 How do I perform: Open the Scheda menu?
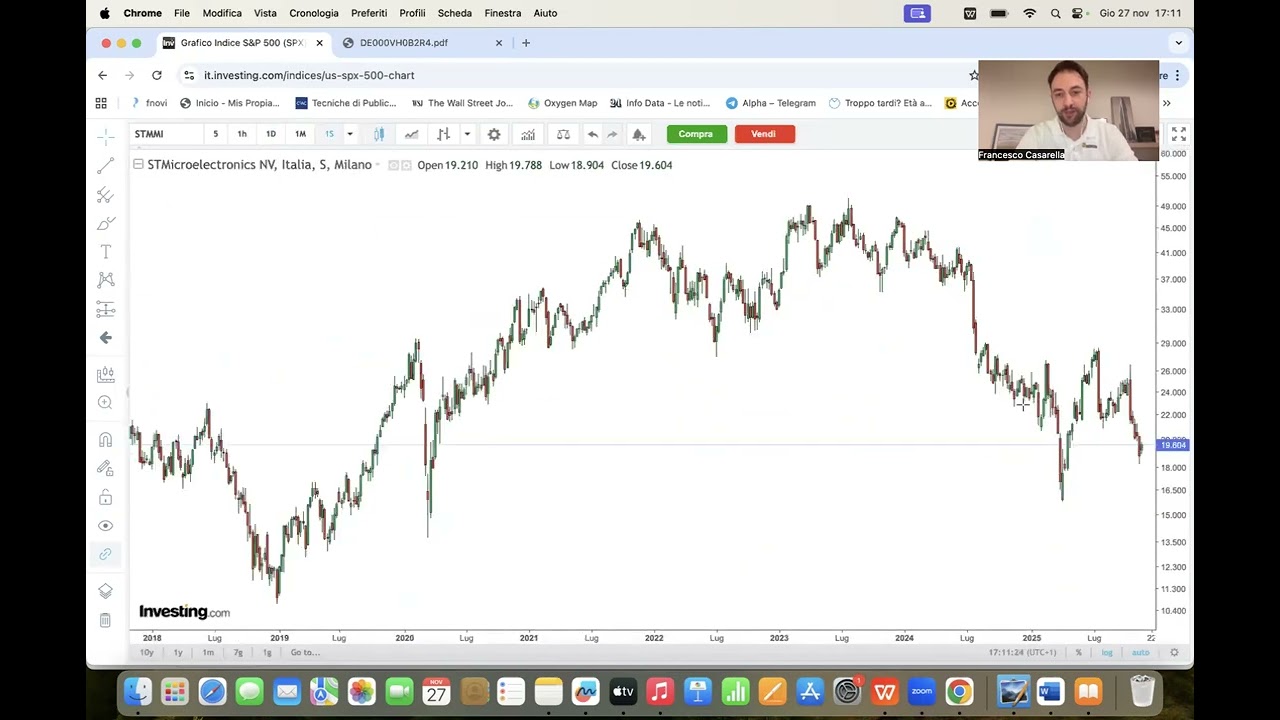click(455, 13)
